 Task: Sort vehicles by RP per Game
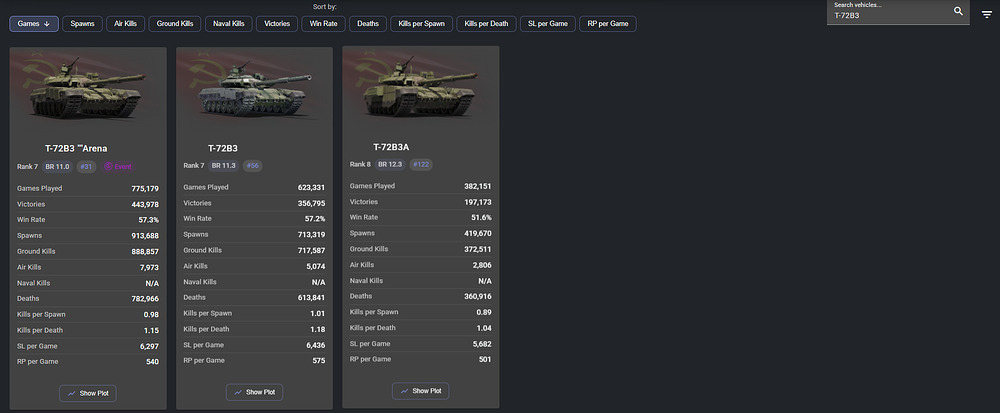608,24
